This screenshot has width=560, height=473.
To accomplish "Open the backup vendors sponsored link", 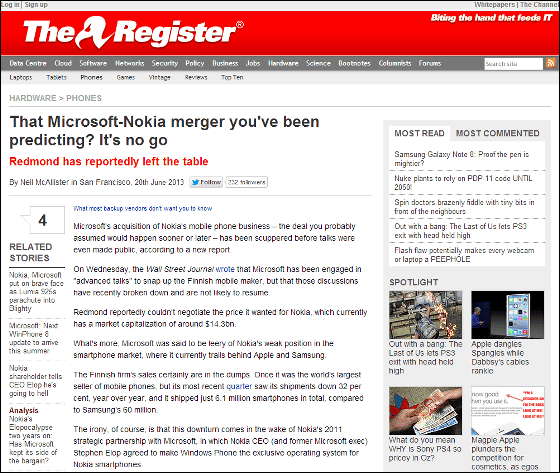I will (x=142, y=208).
